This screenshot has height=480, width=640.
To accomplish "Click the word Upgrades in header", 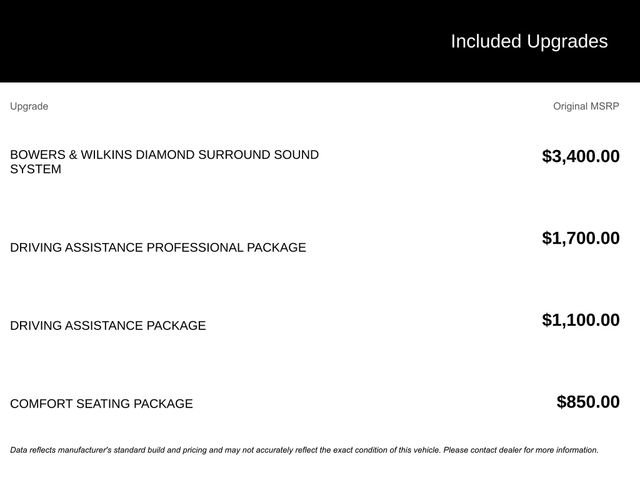I will point(567,42).
